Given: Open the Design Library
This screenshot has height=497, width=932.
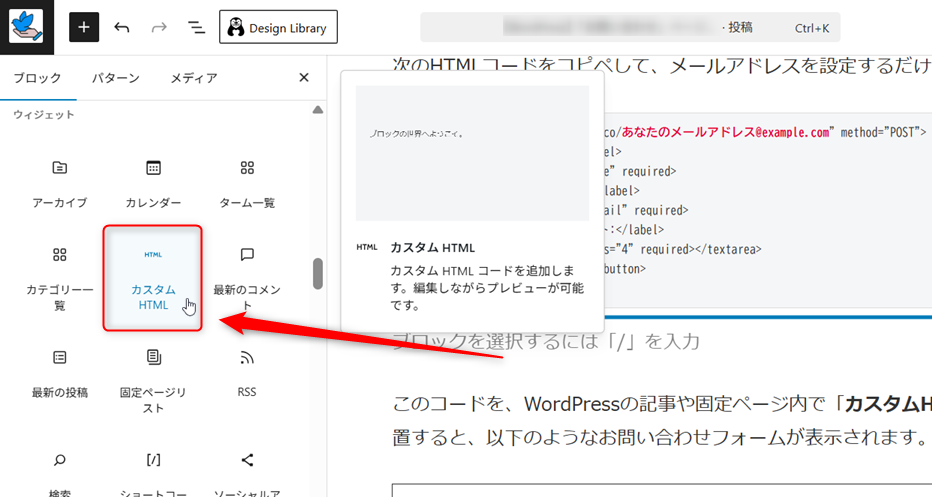Looking at the screenshot, I should point(278,27).
